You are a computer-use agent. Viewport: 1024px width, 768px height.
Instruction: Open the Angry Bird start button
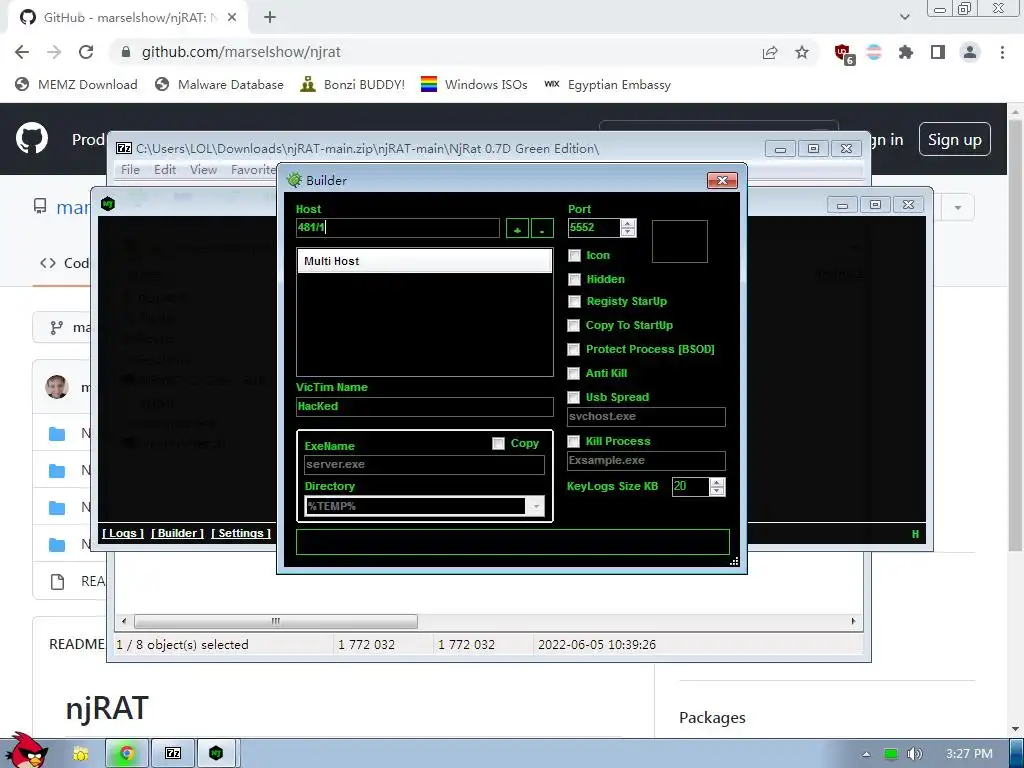pos(25,751)
